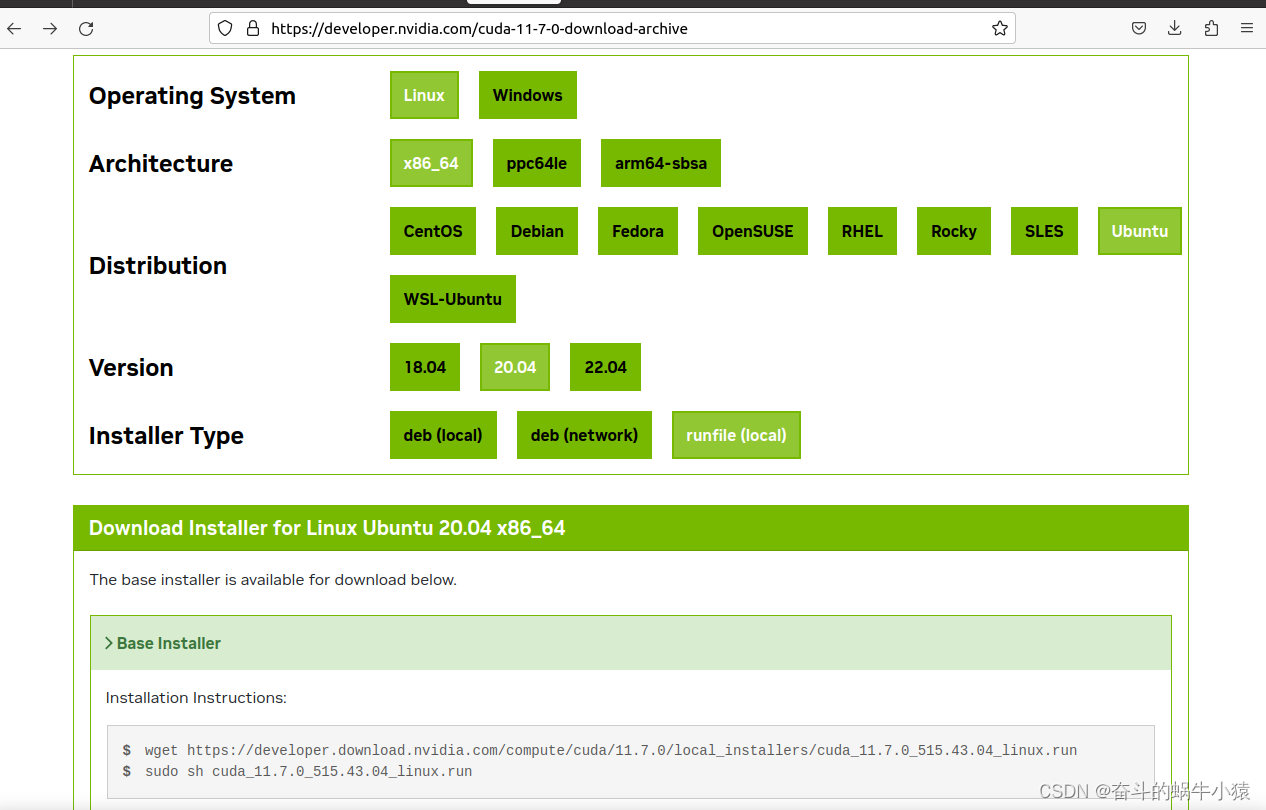The width and height of the screenshot is (1266, 810).
Task: Click 'The base installer is available' text
Action: click(273, 580)
